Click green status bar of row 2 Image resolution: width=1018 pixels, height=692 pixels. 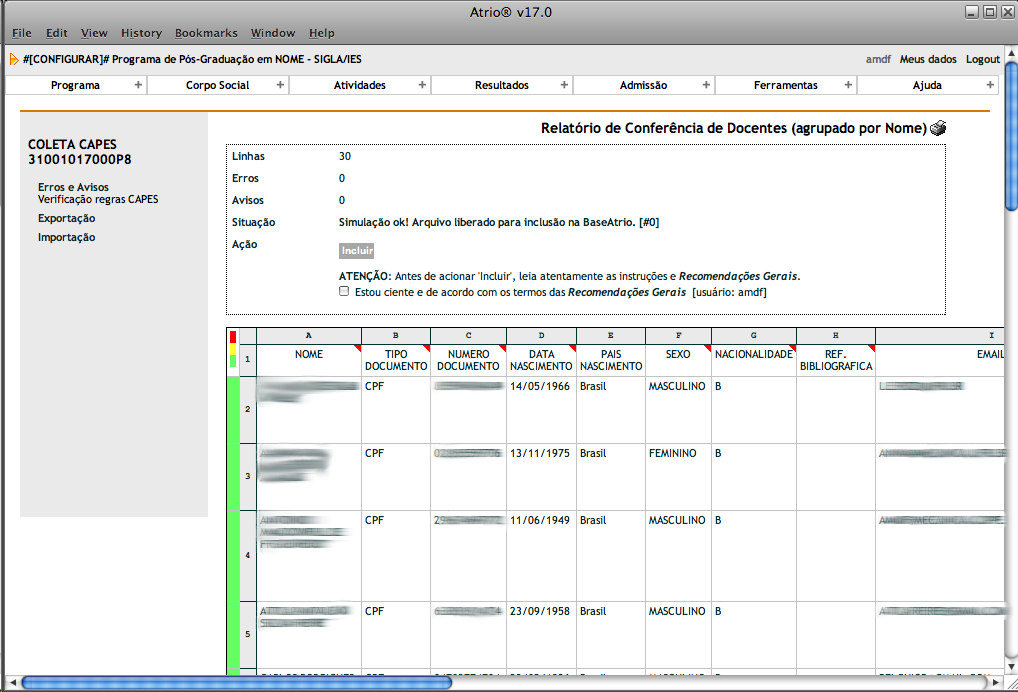(x=233, y=410)
